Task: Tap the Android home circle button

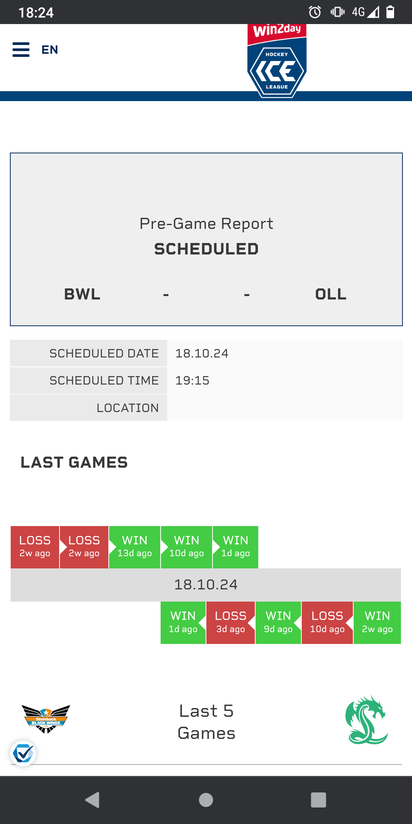Action: tap(206, 800)
